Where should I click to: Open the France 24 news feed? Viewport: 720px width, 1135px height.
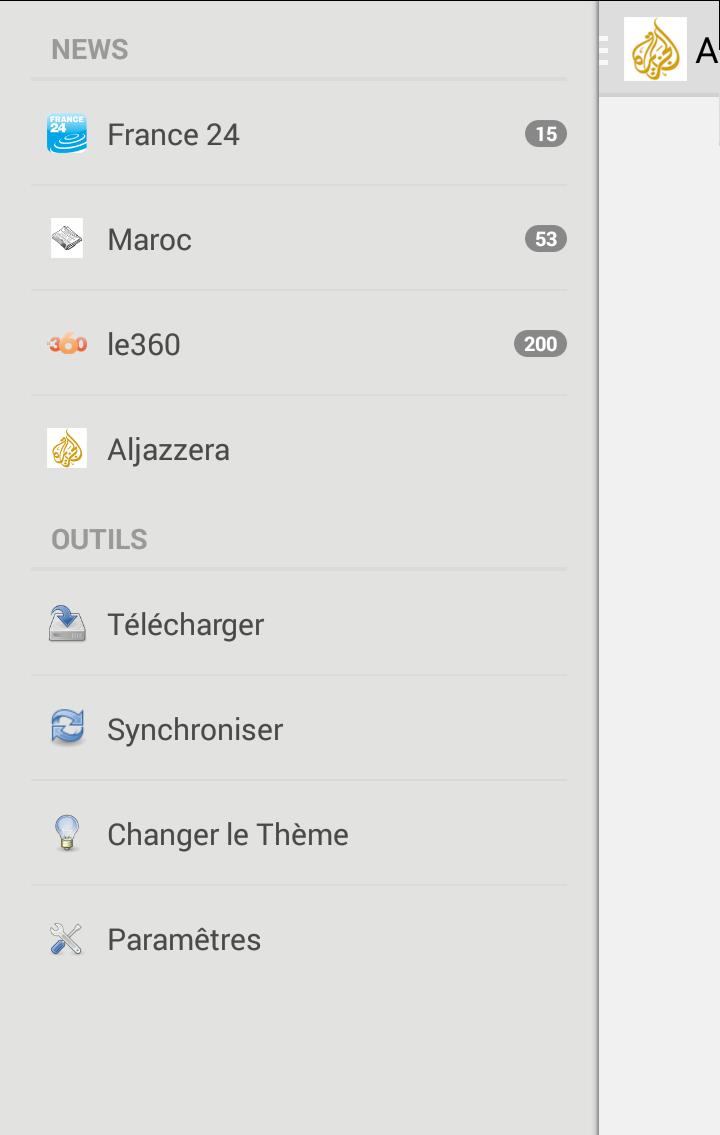point(173,135)
